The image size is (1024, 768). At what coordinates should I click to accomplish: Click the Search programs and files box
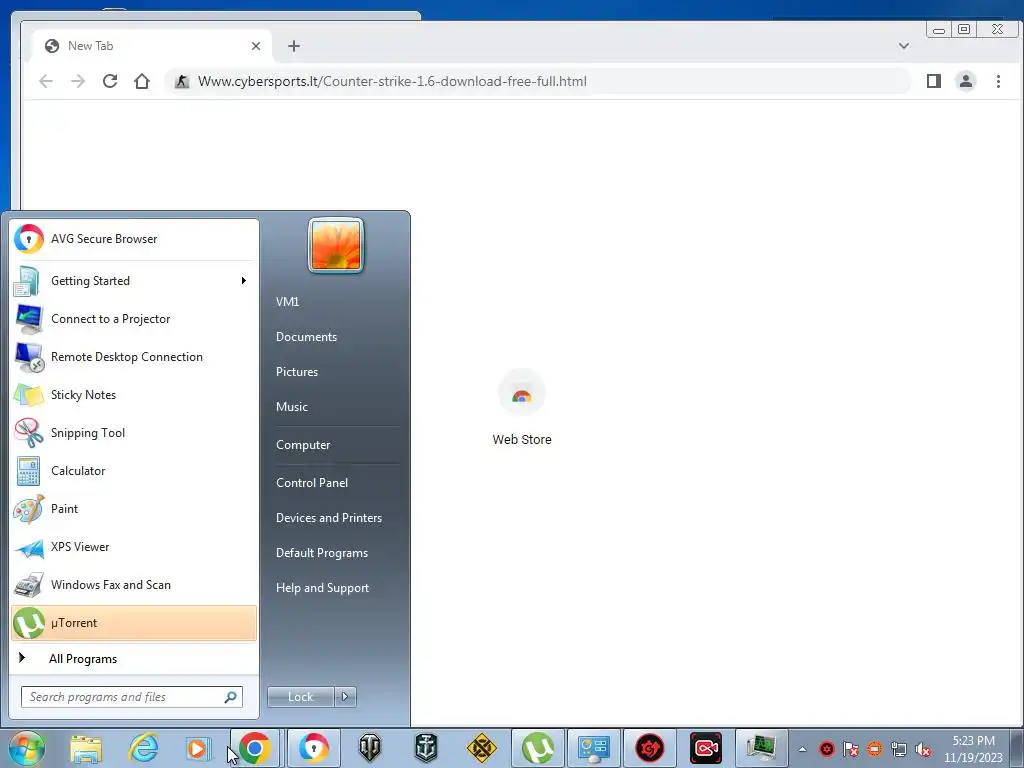(x=132, y=697)
